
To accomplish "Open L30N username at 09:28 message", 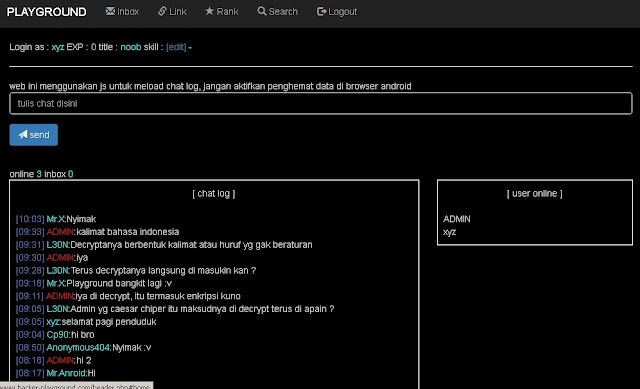I will [58, 270].
